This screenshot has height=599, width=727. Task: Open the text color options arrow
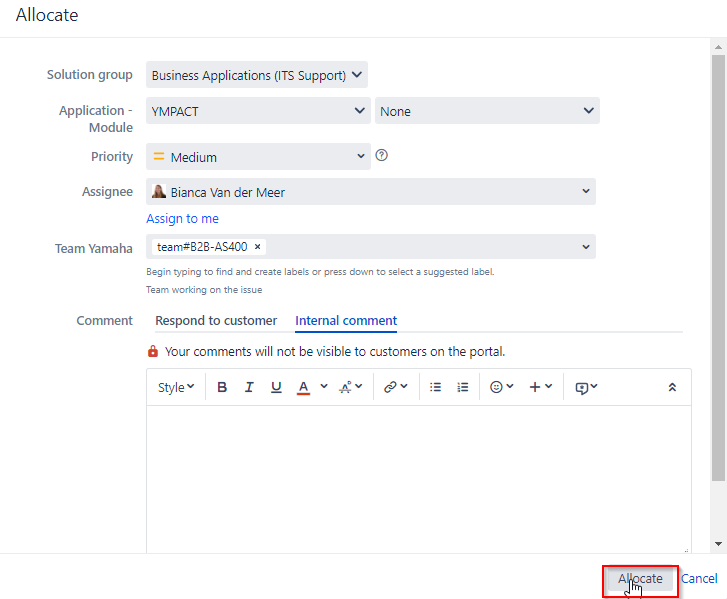[324, 386]
